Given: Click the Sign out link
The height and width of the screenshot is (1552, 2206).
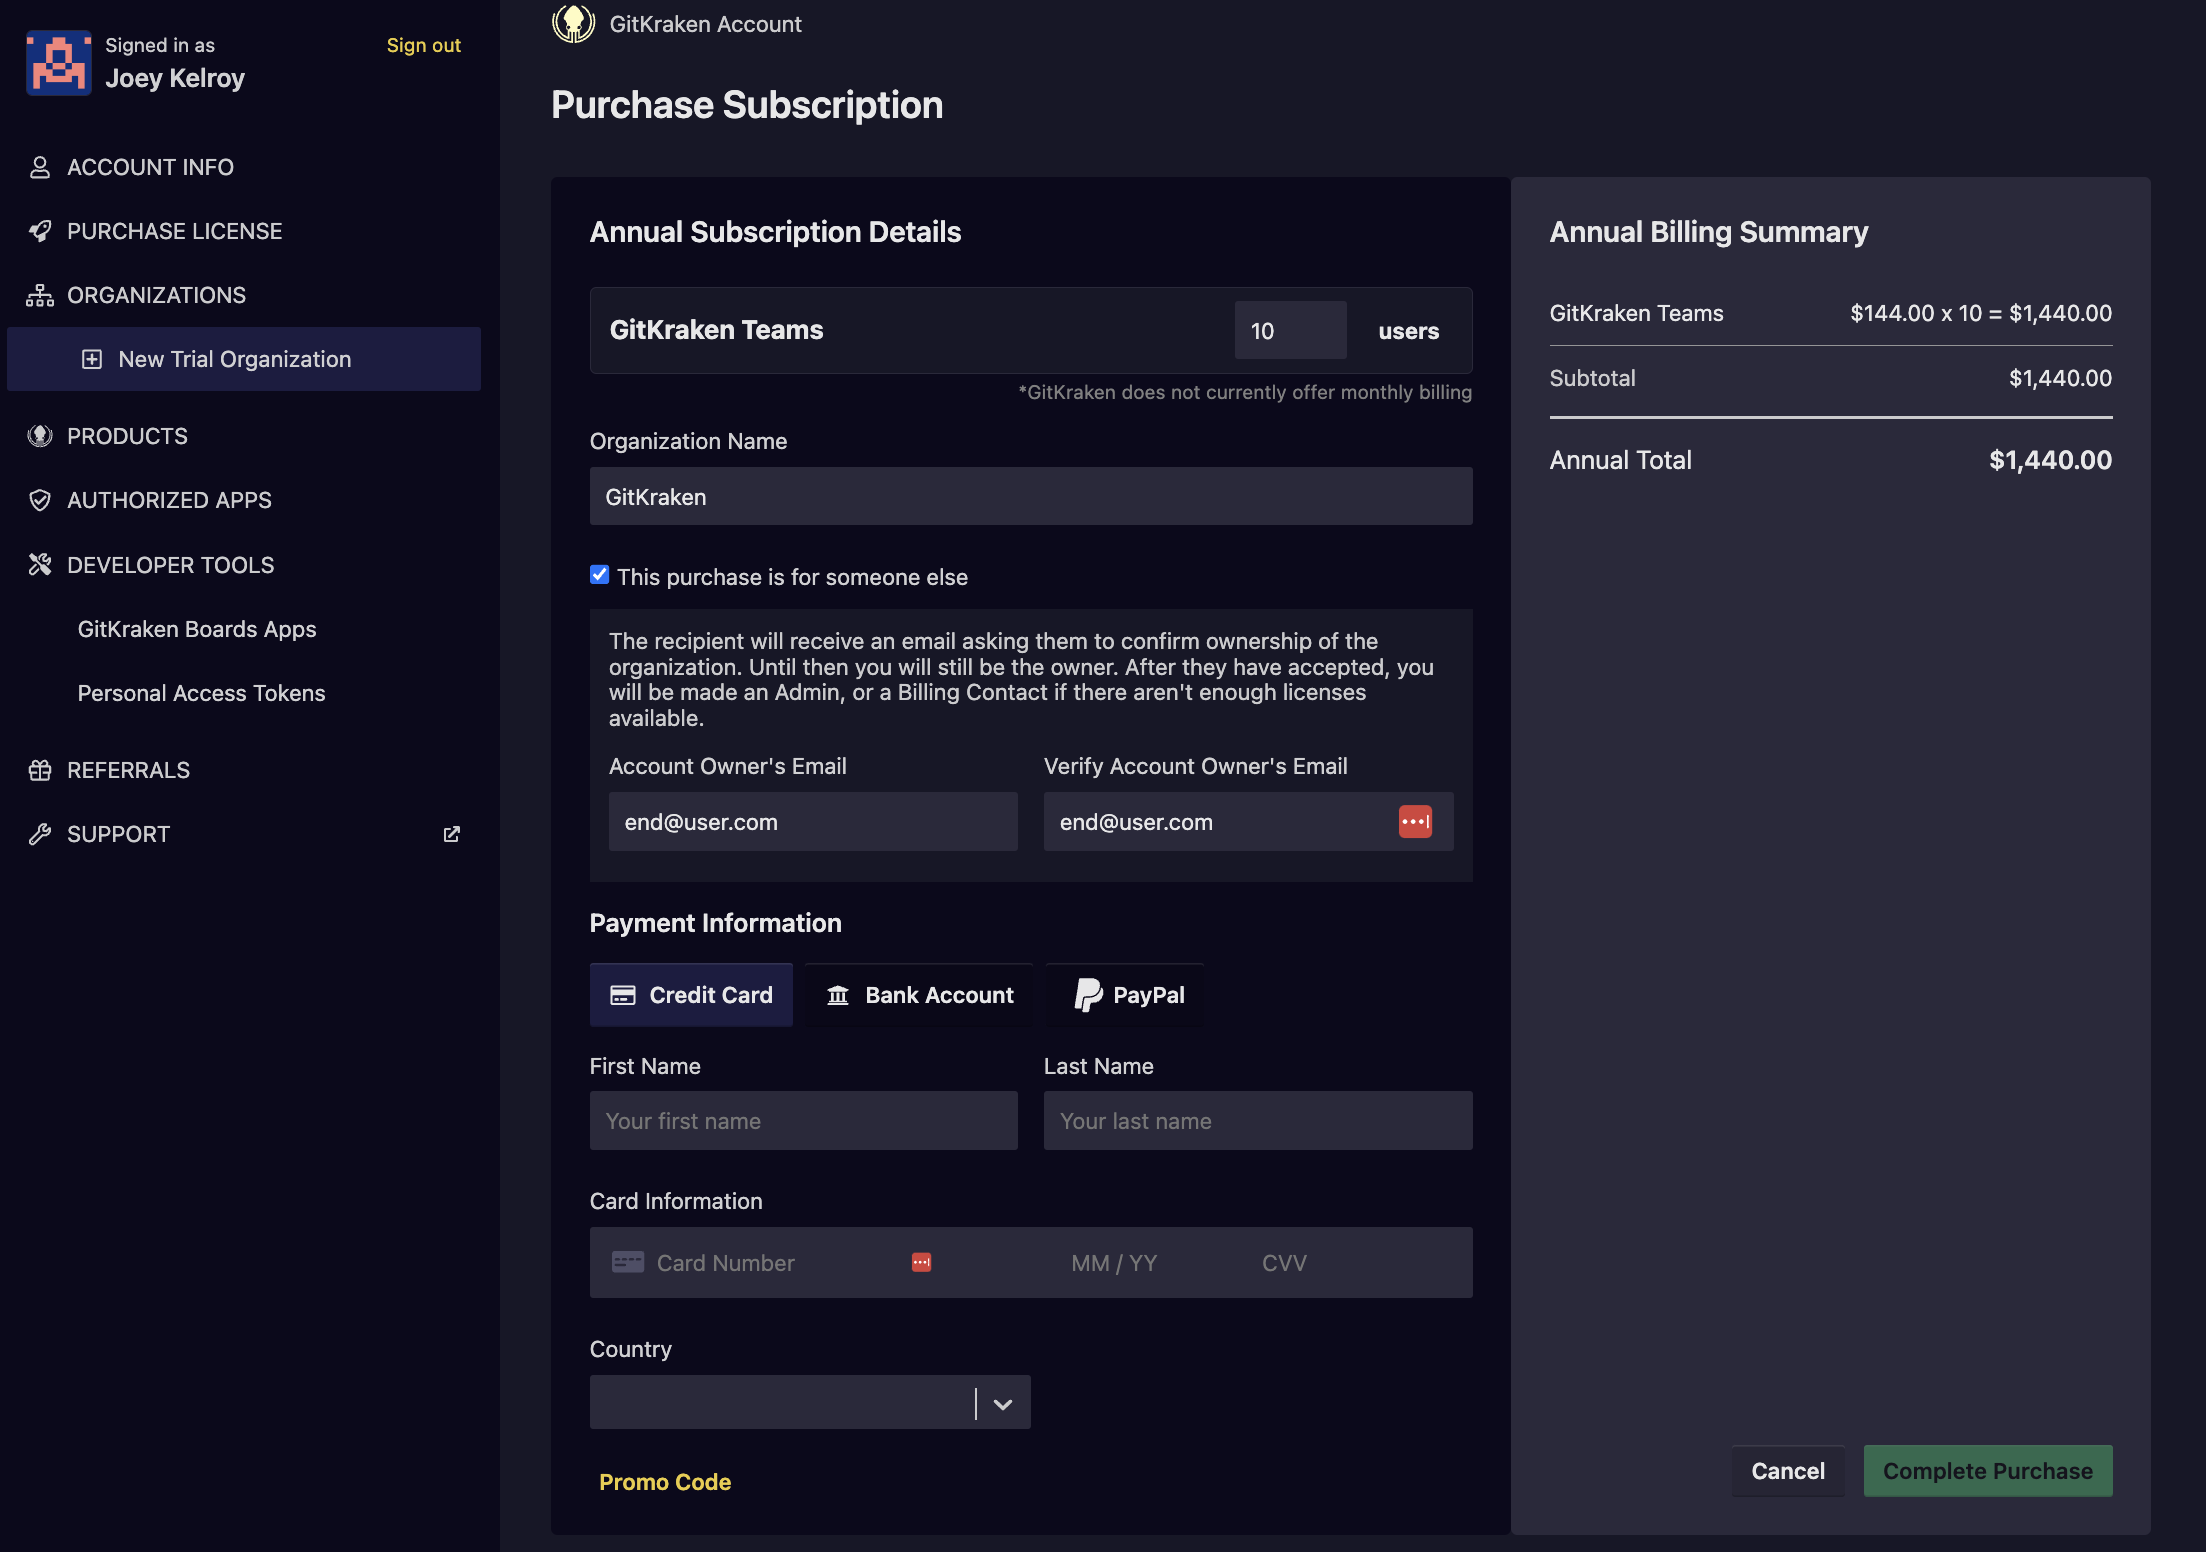Looking at the screenshot, I should (x=423, y=45).
